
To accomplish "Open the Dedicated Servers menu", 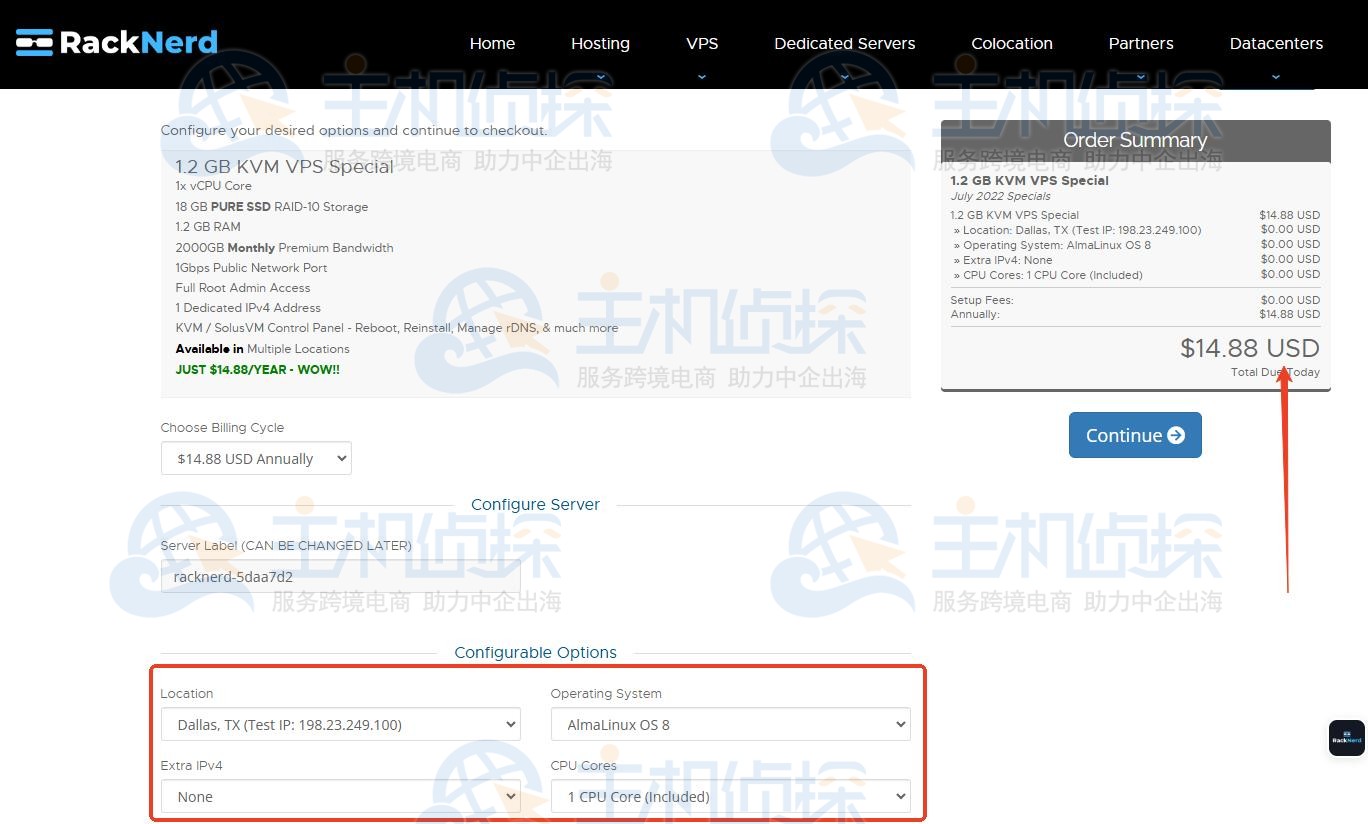I will (x=844, y=43).
